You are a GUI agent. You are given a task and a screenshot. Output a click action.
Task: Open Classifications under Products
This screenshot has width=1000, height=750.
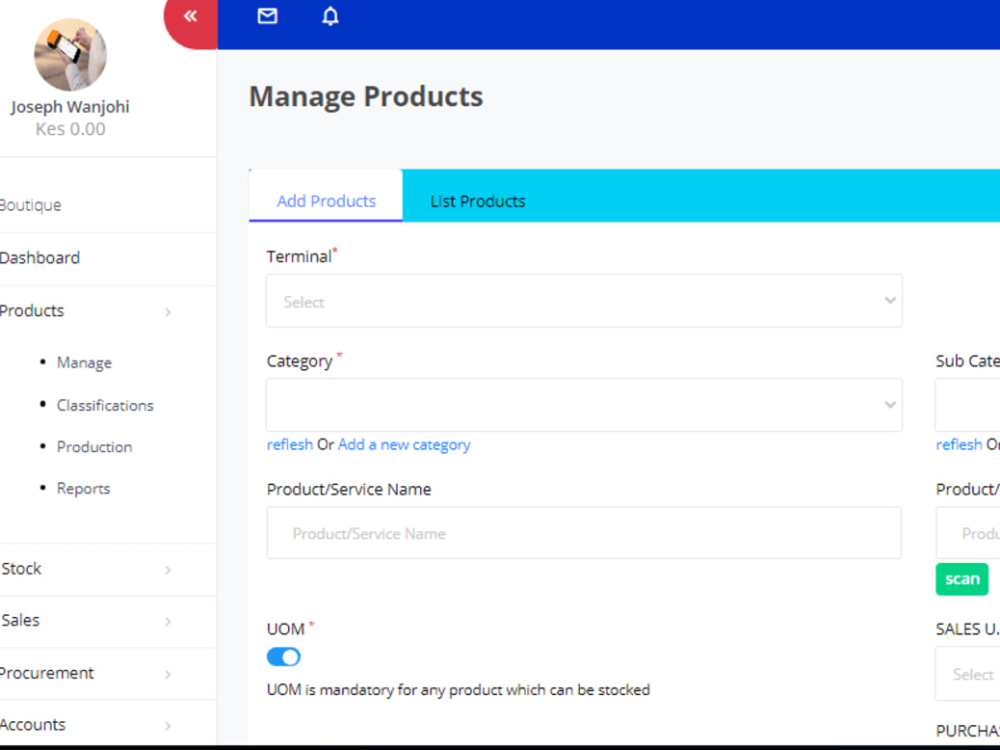[105, 406]
